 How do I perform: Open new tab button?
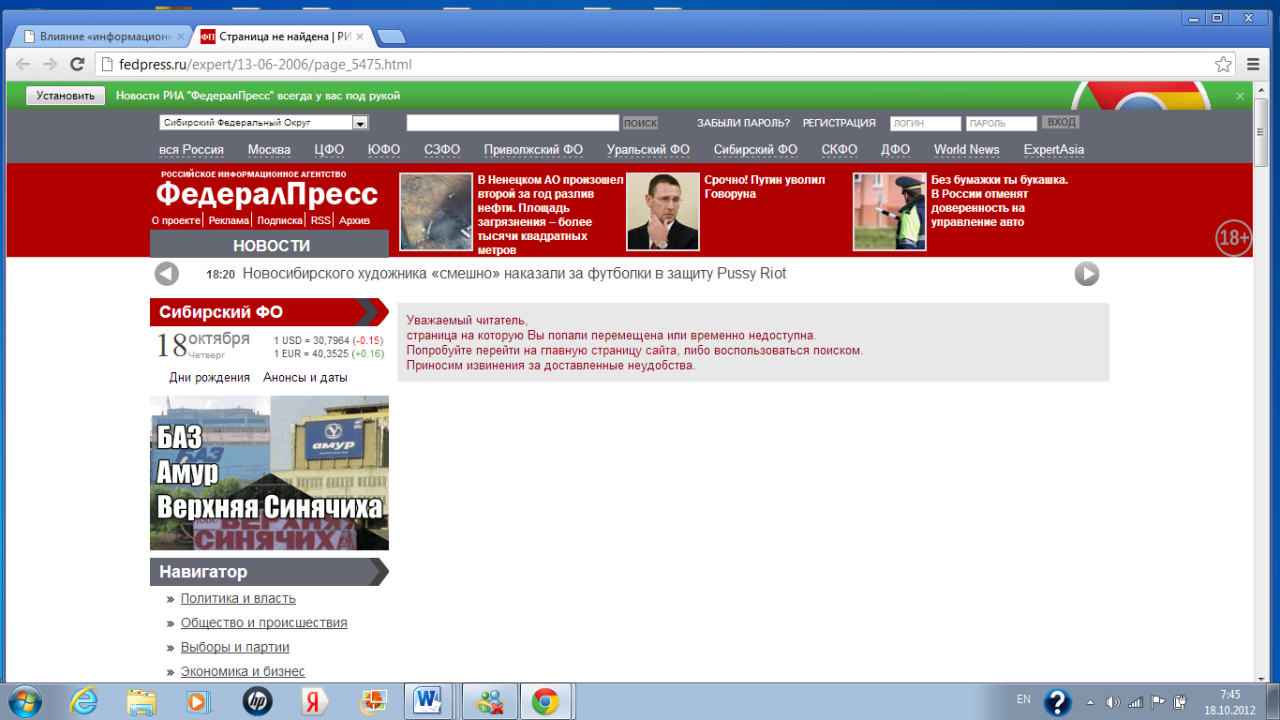pos(391,37)
